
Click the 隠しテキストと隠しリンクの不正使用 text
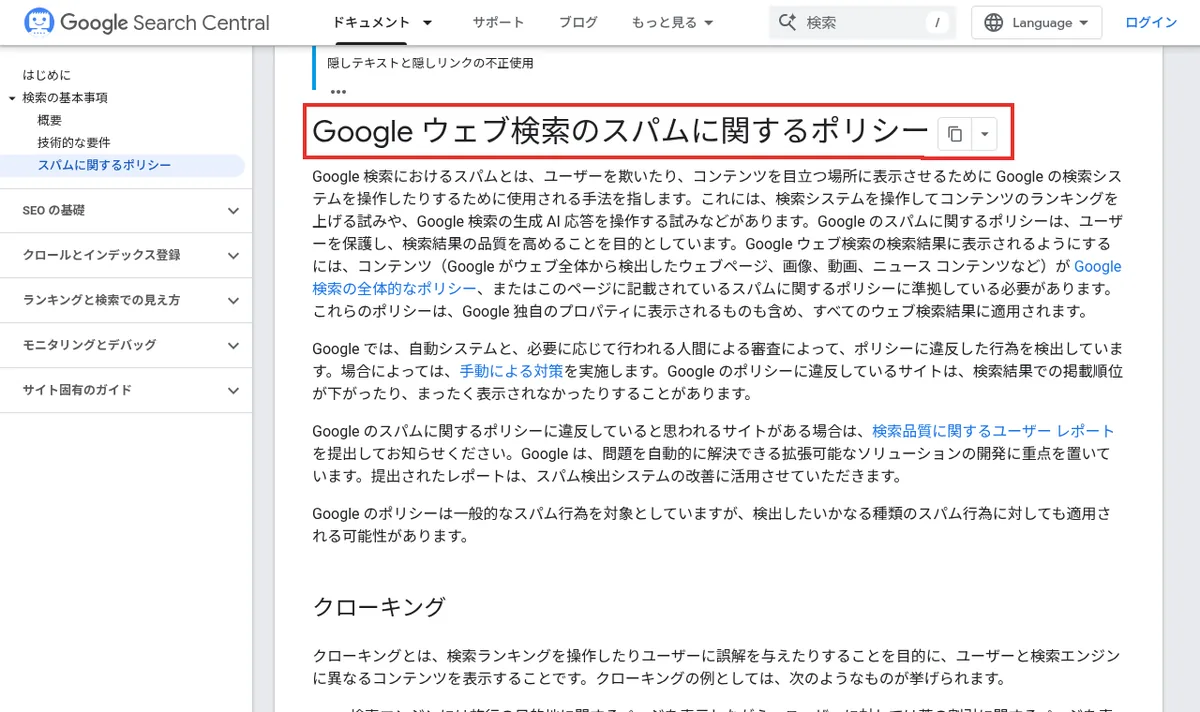(x=430, y=62)
